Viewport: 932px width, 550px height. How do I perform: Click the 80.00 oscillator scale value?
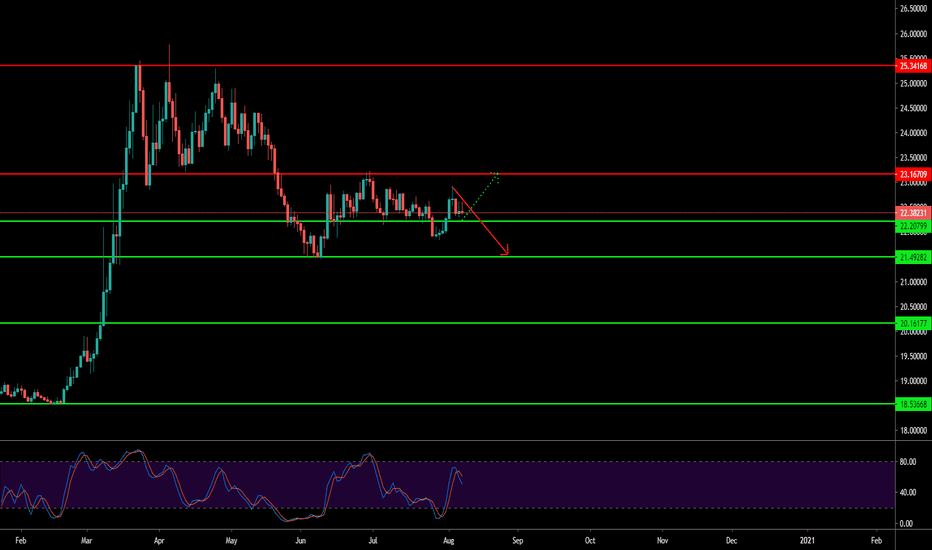[x=908, y=461]
